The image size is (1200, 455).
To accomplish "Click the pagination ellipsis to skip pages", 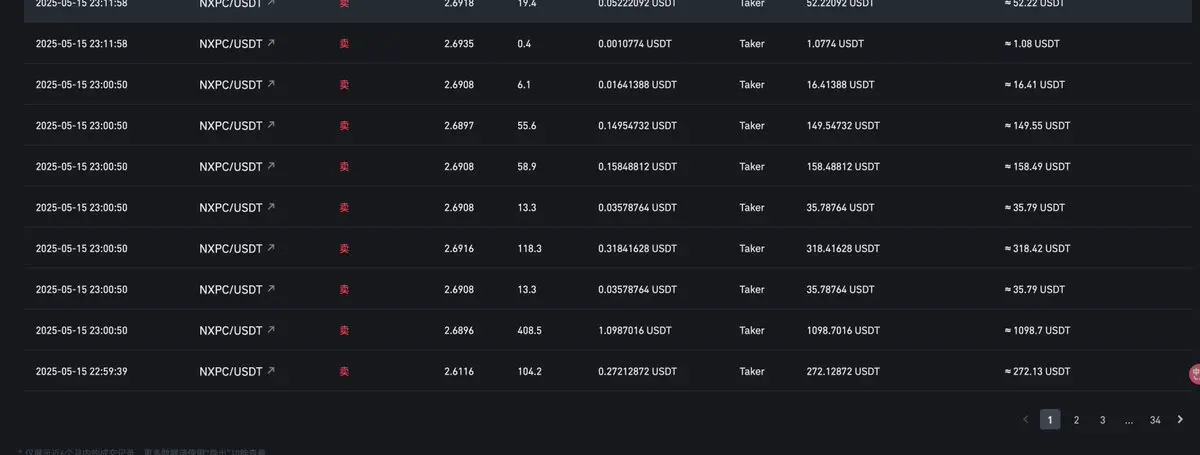I will [1128, 420].
